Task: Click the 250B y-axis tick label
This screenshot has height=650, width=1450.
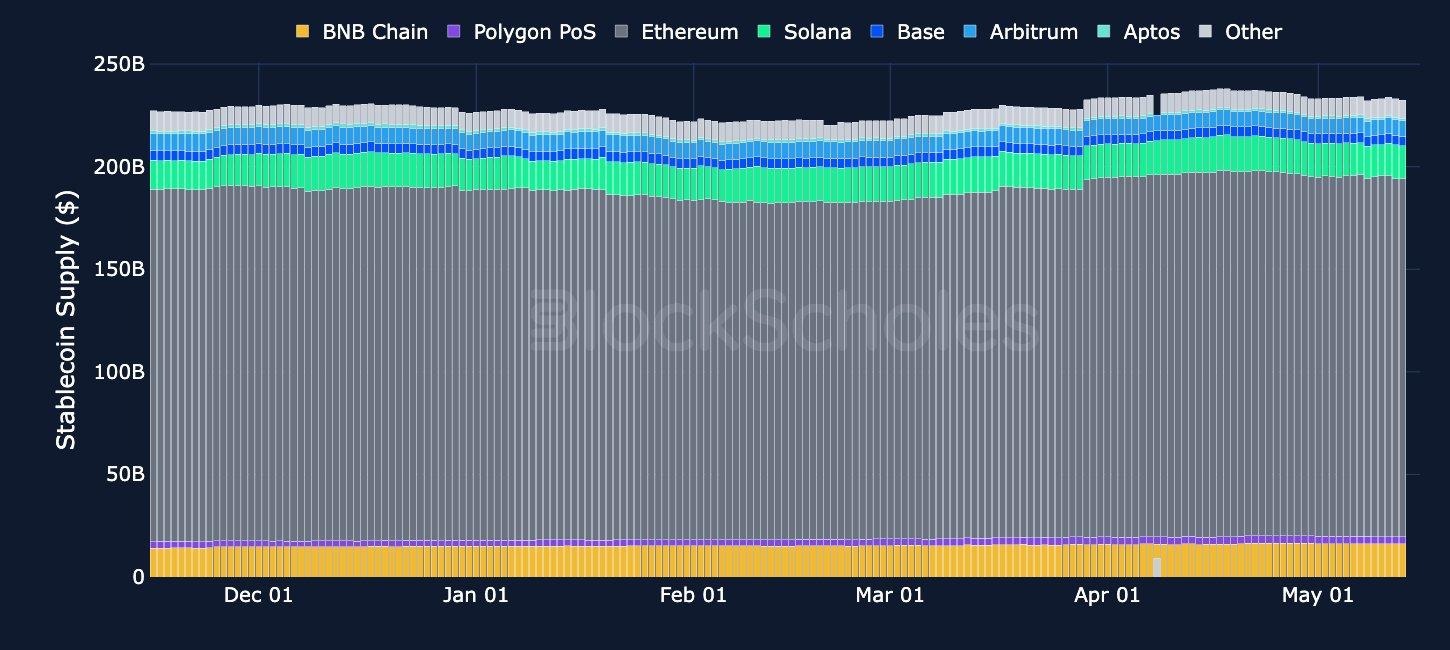Action: (118, 65)
